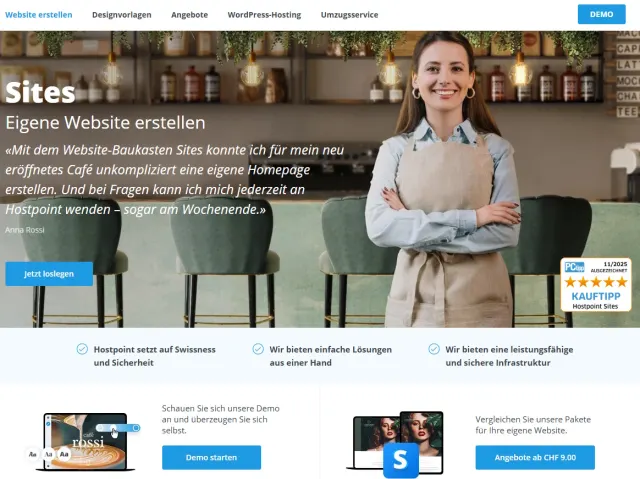The width and height of the screenshot is (640, 479).
Task: Click checkmark icon beside leistungsfähige Infrastruktur text
Action: pos(434,349)
